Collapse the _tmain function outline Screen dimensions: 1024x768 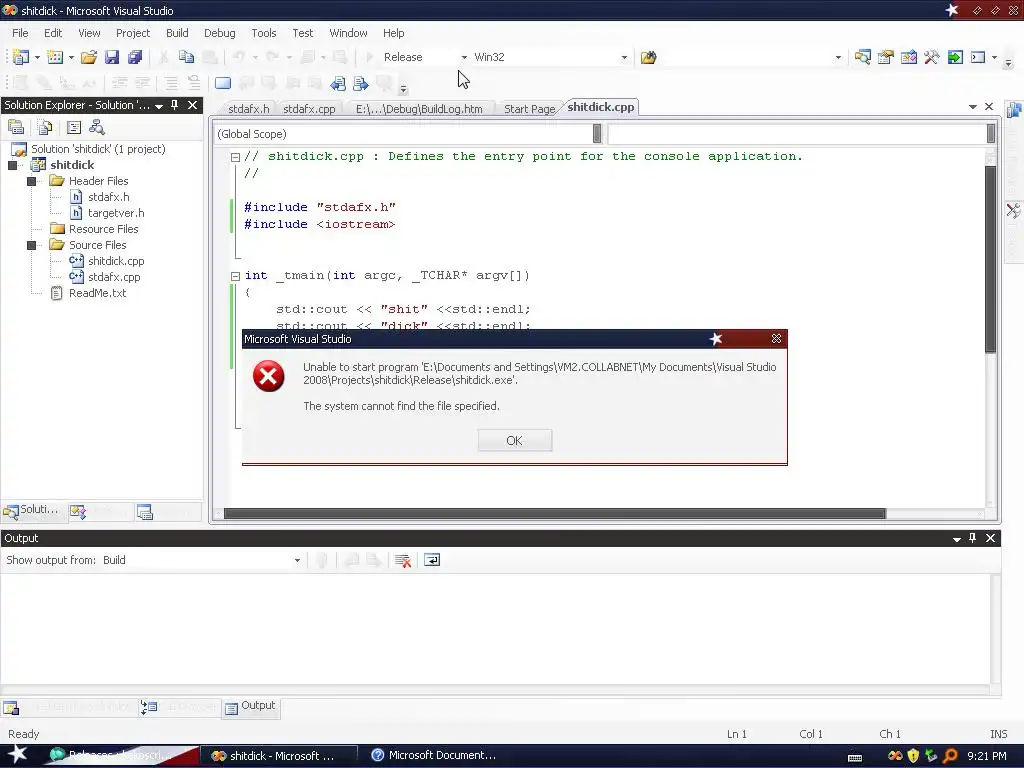[x=235, y=276]
